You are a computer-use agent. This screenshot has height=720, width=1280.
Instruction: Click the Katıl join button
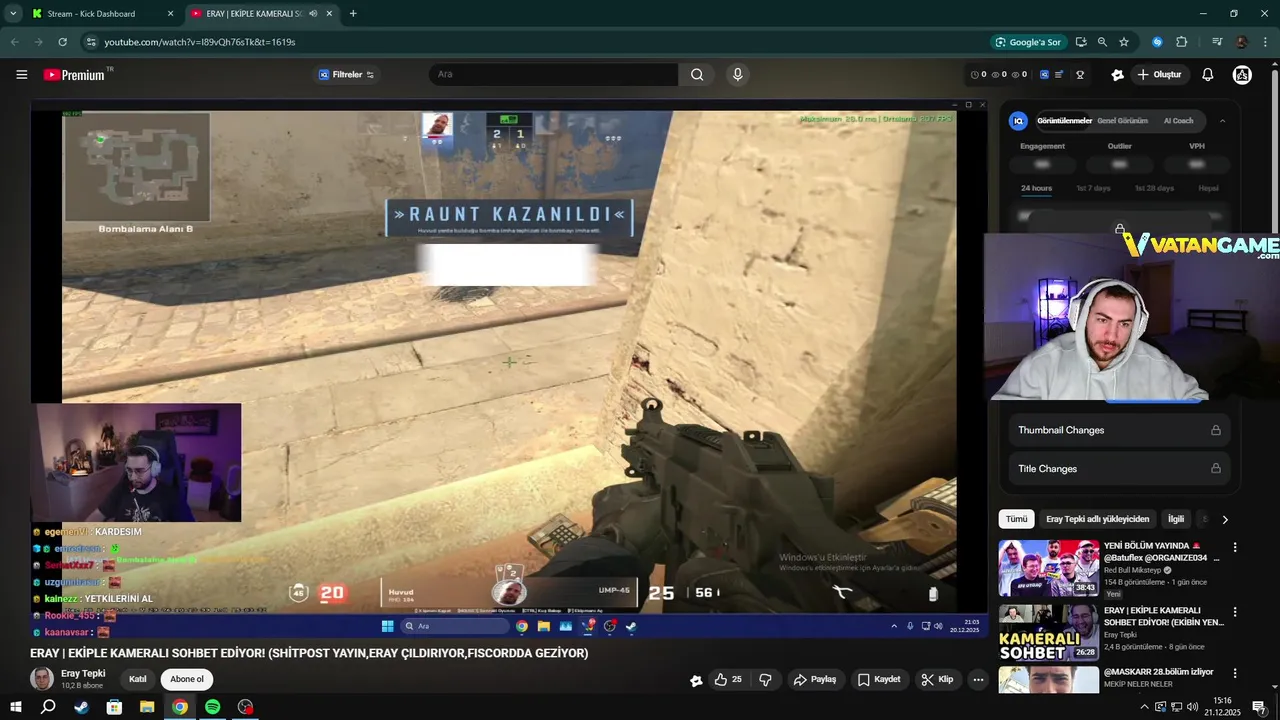(x=138, y=680)
